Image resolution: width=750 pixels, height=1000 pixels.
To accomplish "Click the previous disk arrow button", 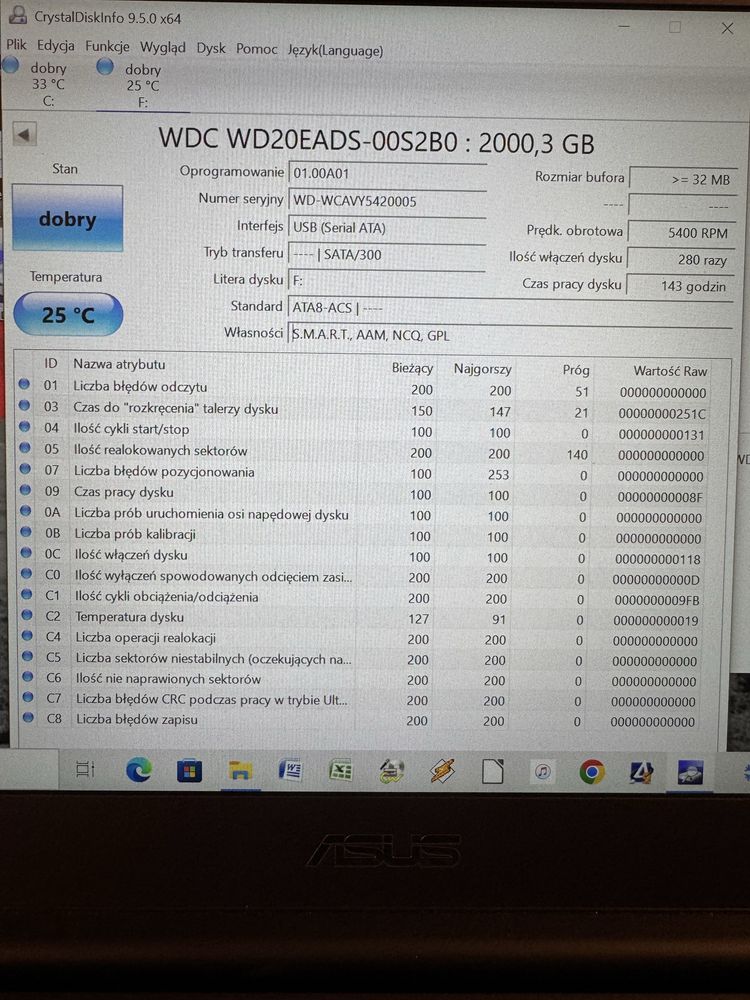I will pos(24,135).
